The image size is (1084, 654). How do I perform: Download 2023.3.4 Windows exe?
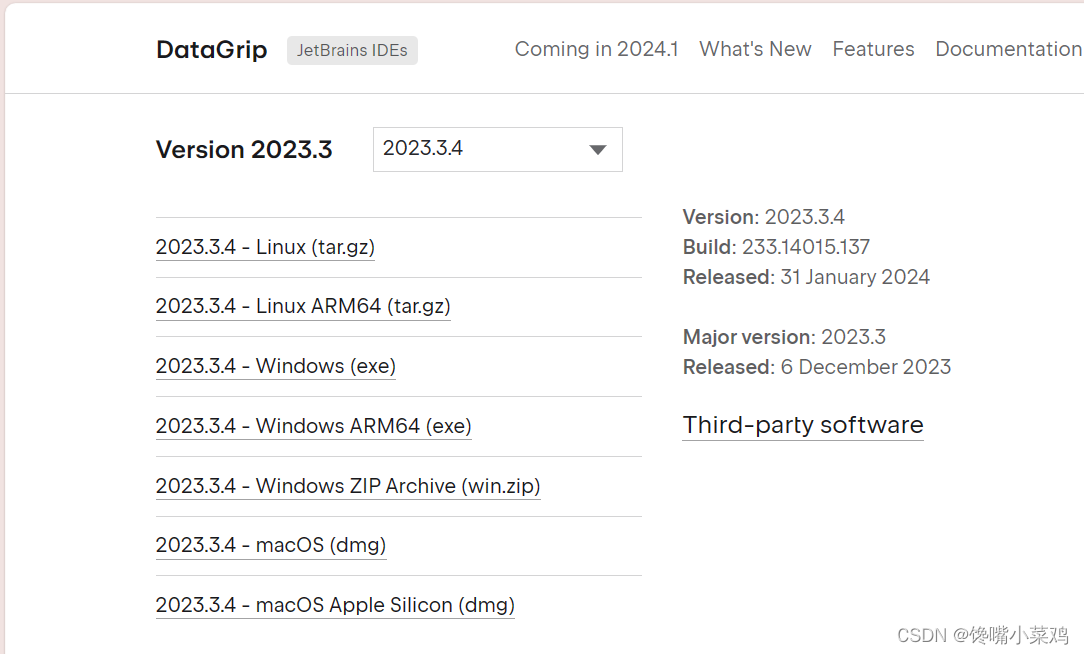point(276,366)
